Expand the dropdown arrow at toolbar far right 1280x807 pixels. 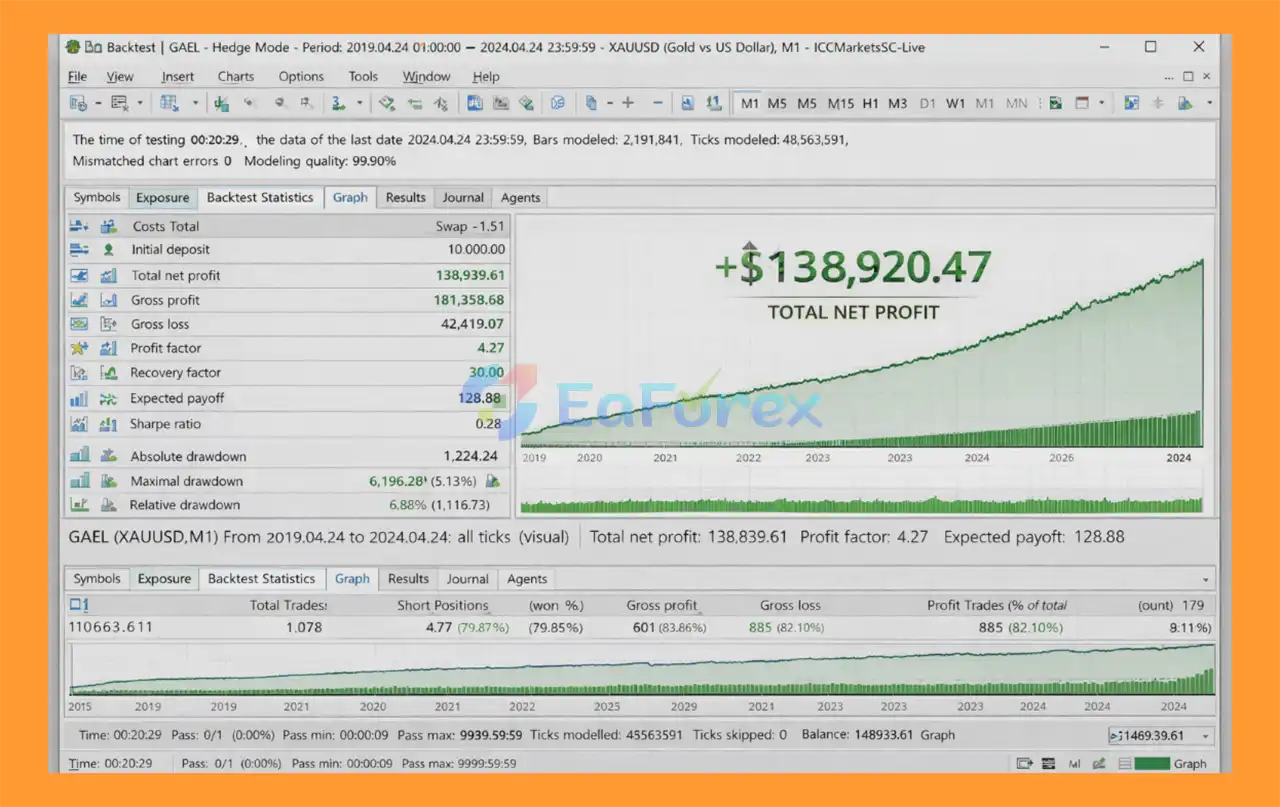click(x=1209, y=103)
